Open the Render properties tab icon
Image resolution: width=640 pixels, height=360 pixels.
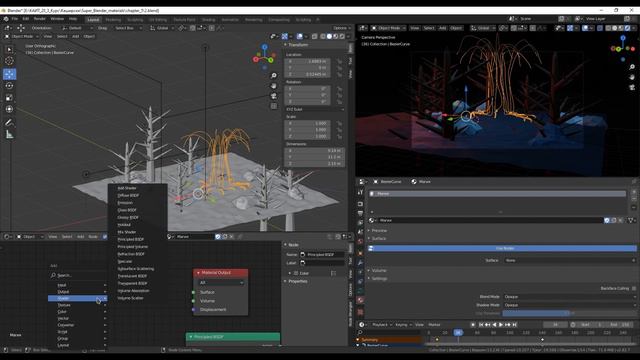[x=360, y=204]
